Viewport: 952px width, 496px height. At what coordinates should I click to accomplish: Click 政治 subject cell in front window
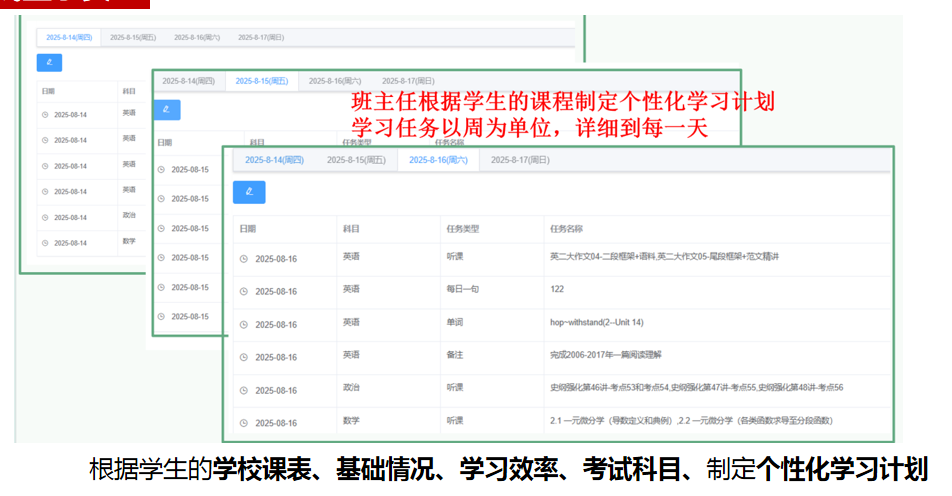point(351,387)
